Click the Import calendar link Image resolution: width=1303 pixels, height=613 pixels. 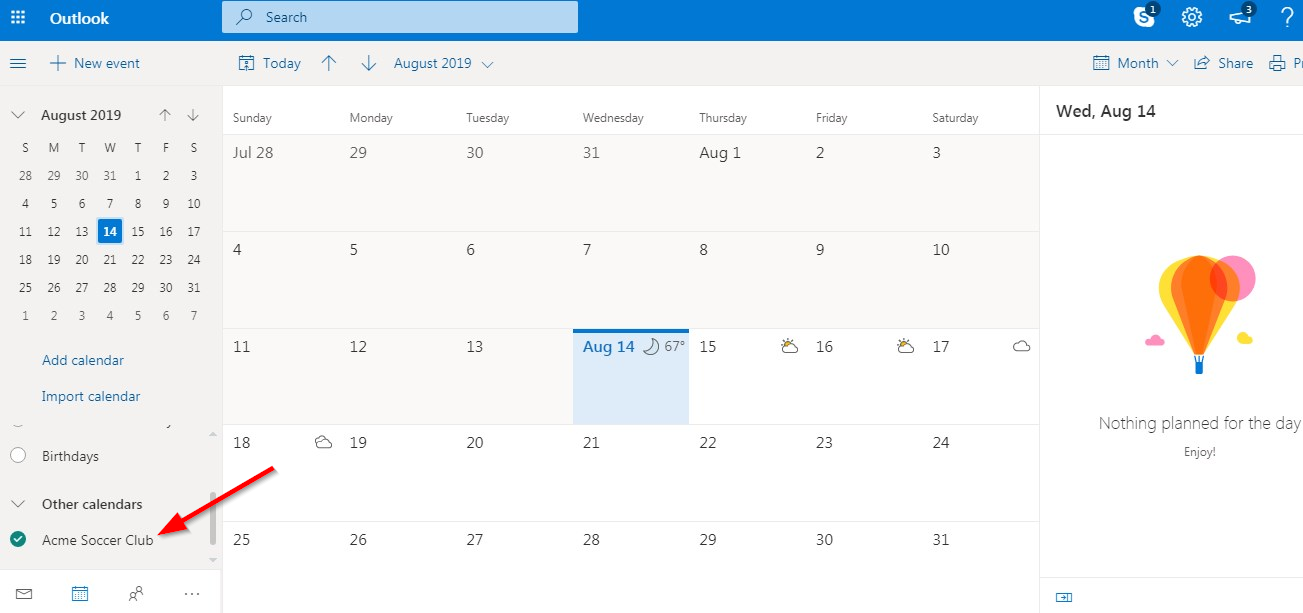[91, 396]
